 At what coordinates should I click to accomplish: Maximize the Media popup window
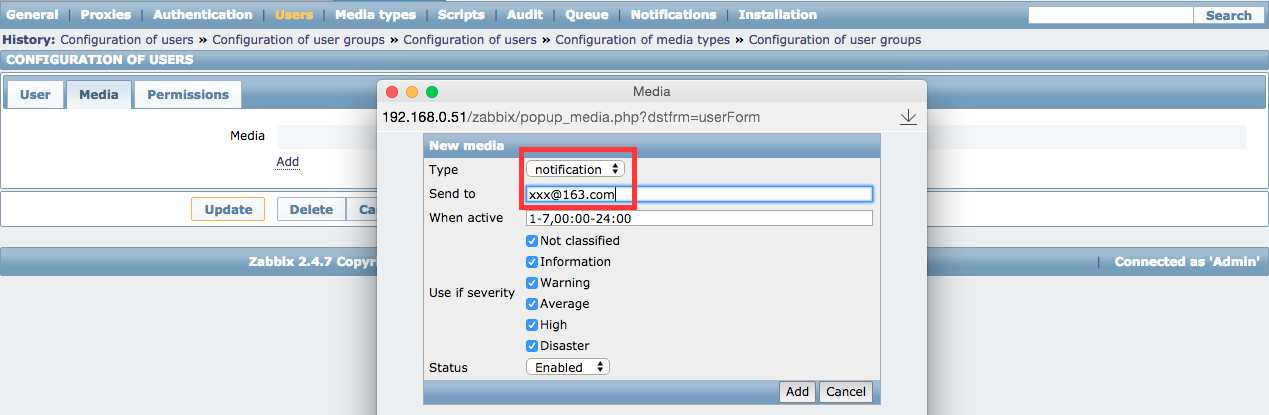point(432,92)
